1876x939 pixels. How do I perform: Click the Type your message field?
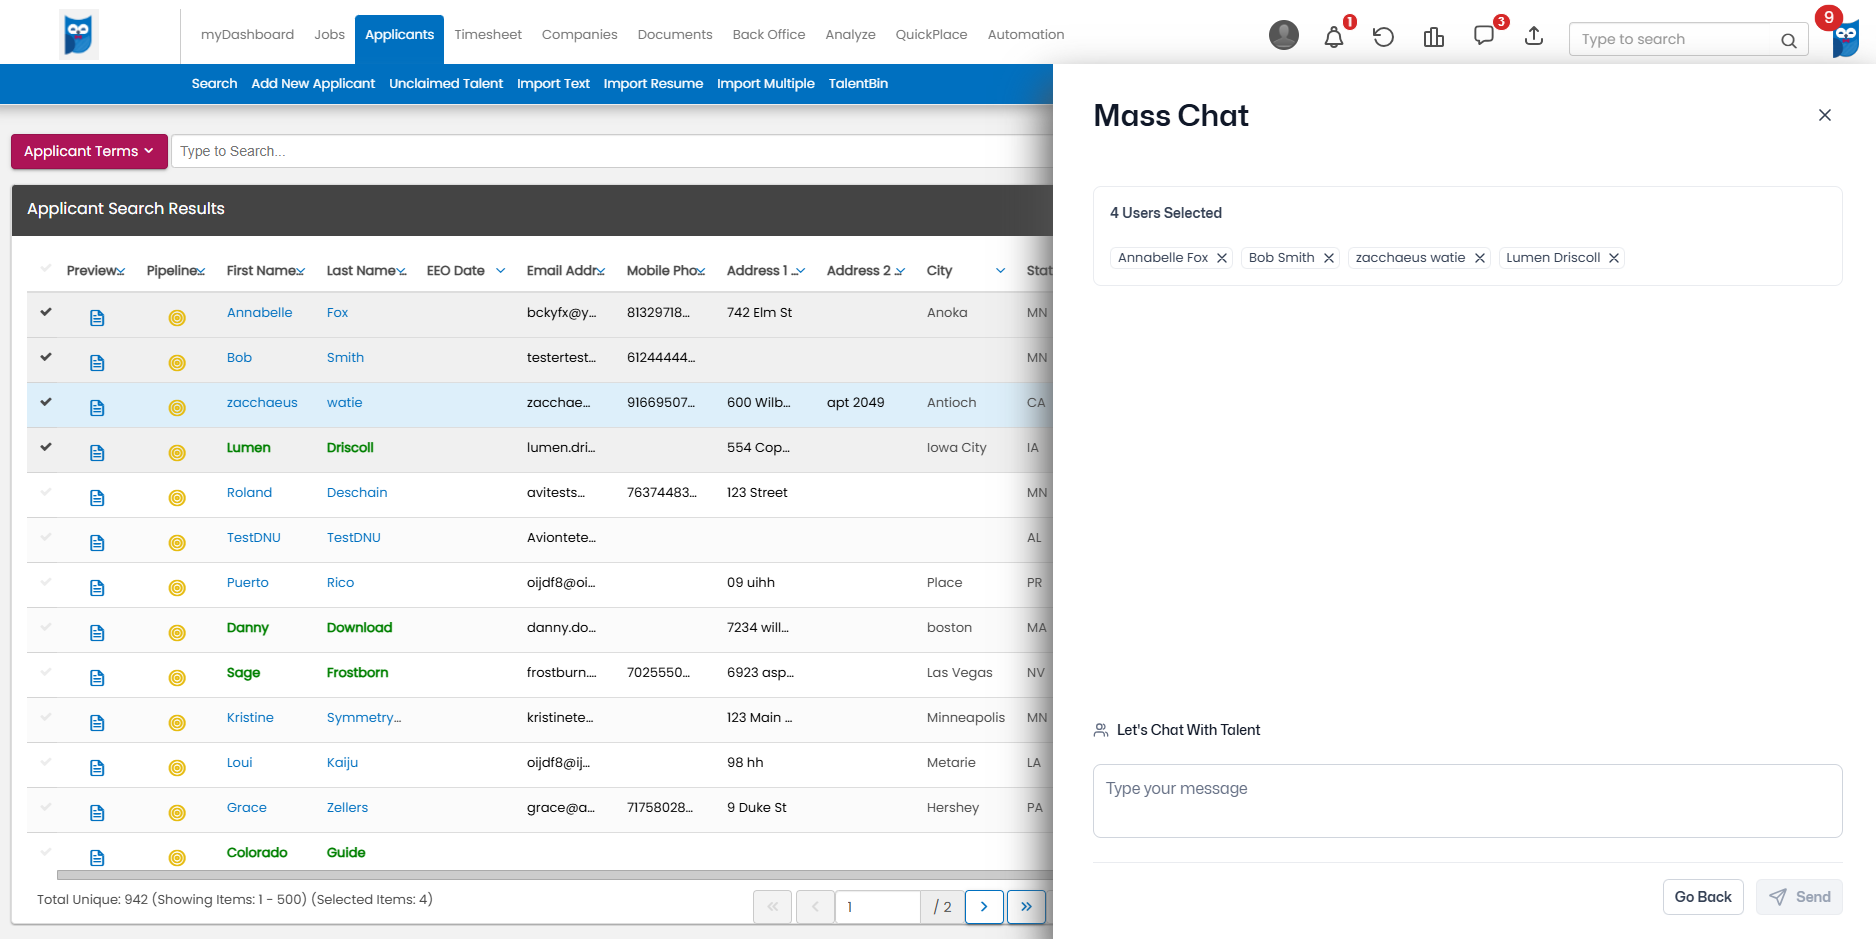pyautogui.click(x=1466, y=801)
